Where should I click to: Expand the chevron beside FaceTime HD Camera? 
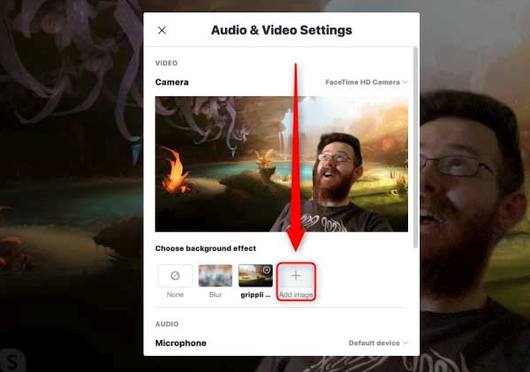click(405, 82)
